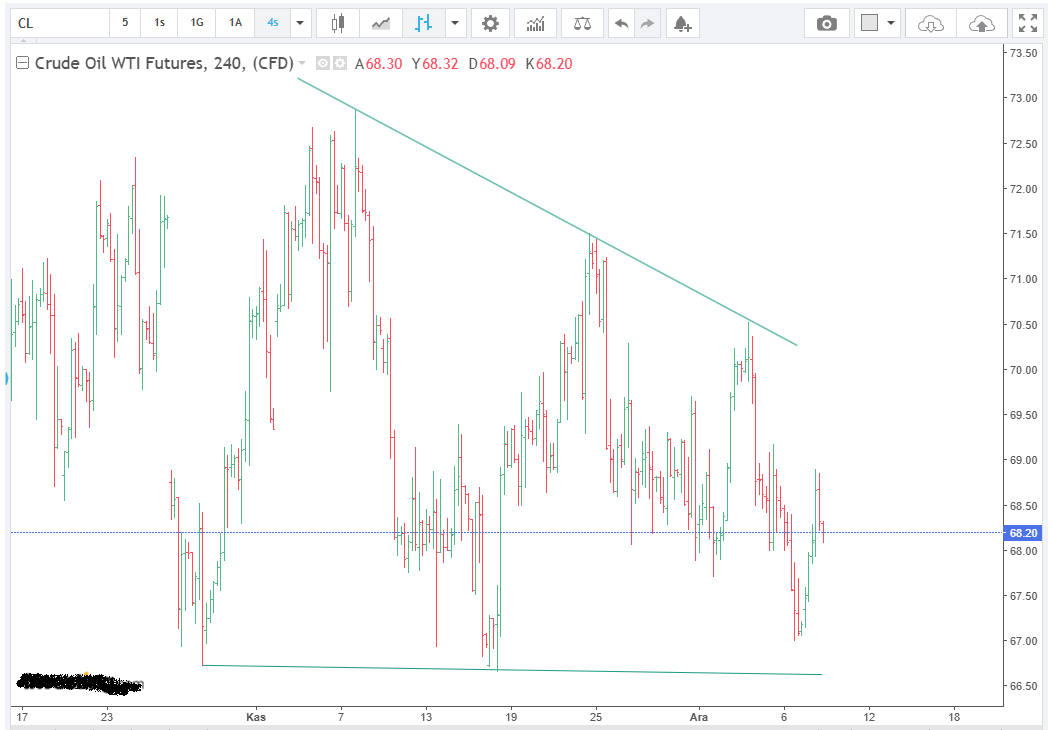
Task: Undo the last chart action
Action: point(622,22)
